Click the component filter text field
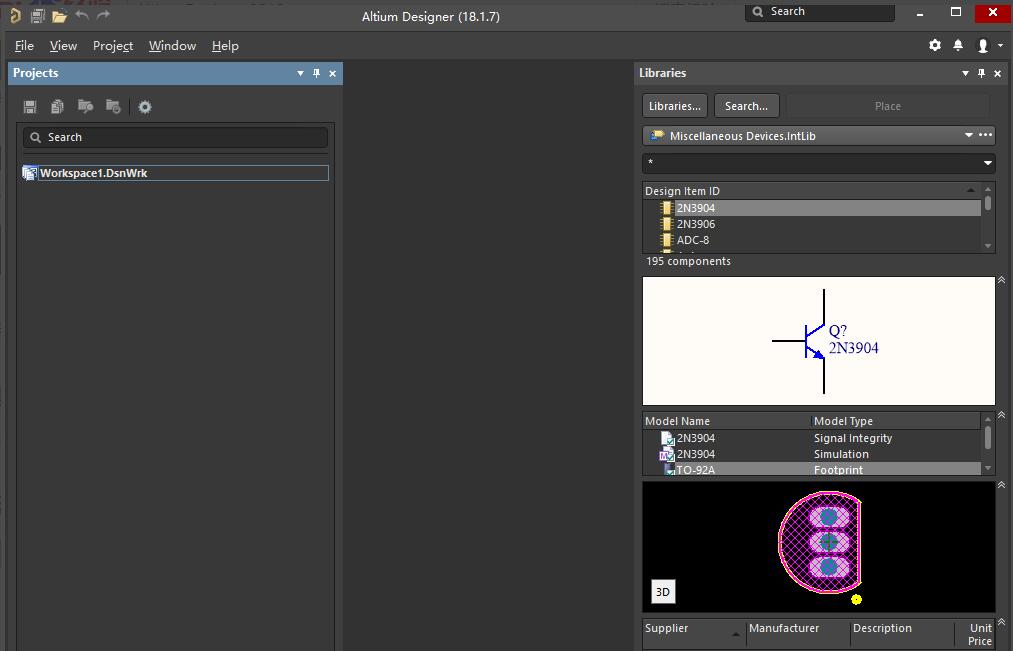 coord(811,163)
